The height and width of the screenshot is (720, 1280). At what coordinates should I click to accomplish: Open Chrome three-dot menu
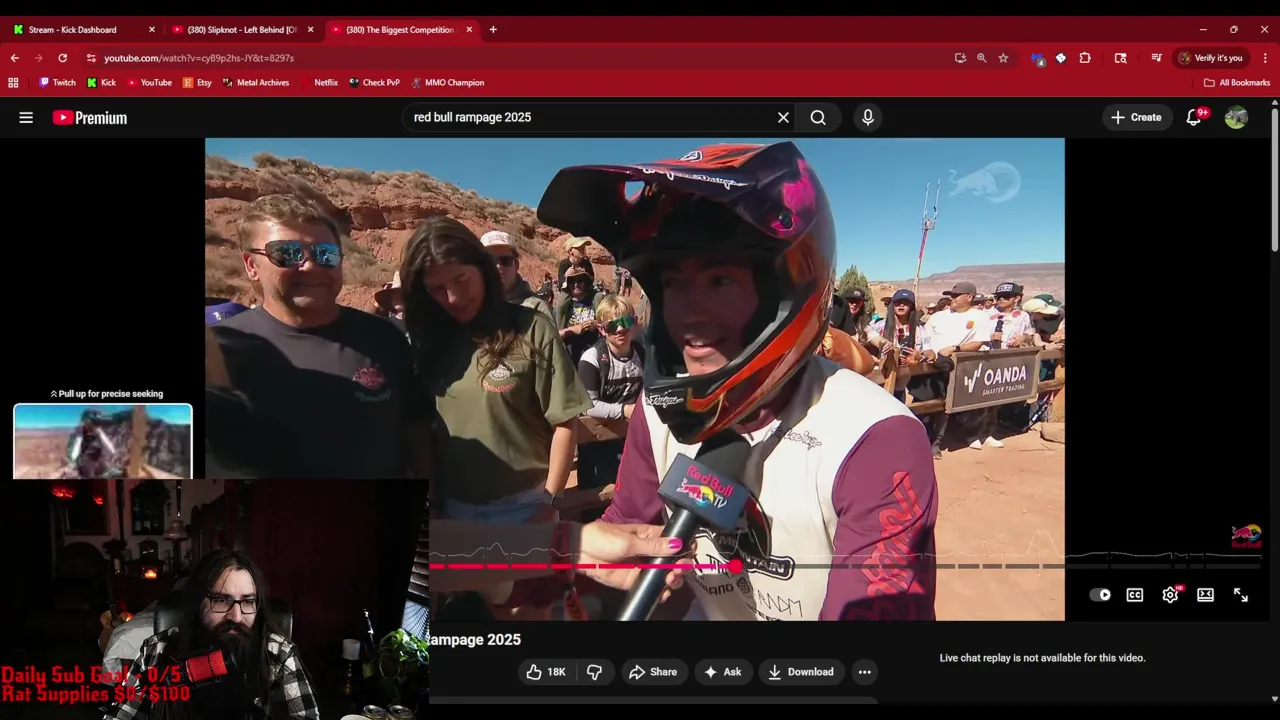1265,58
